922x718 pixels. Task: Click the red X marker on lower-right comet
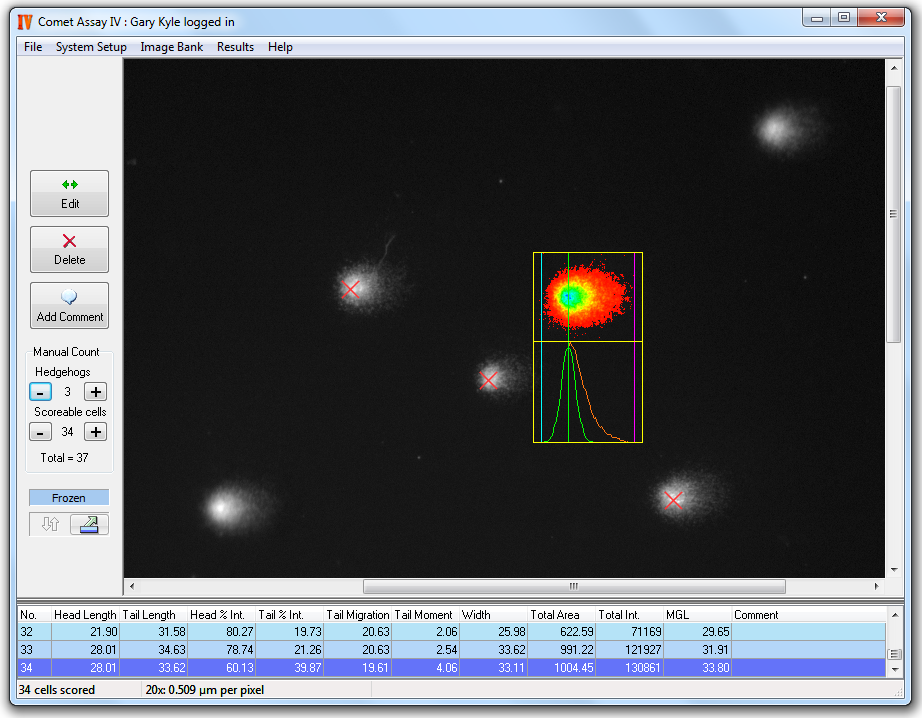tap(673, 500)
